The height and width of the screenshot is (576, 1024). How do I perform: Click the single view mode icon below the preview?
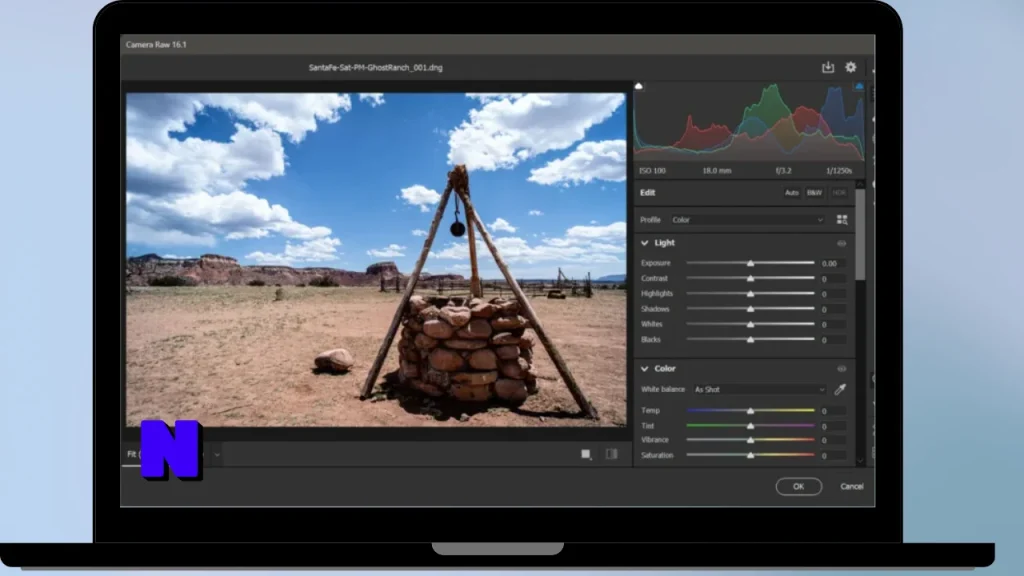click(x=586, y=454)
